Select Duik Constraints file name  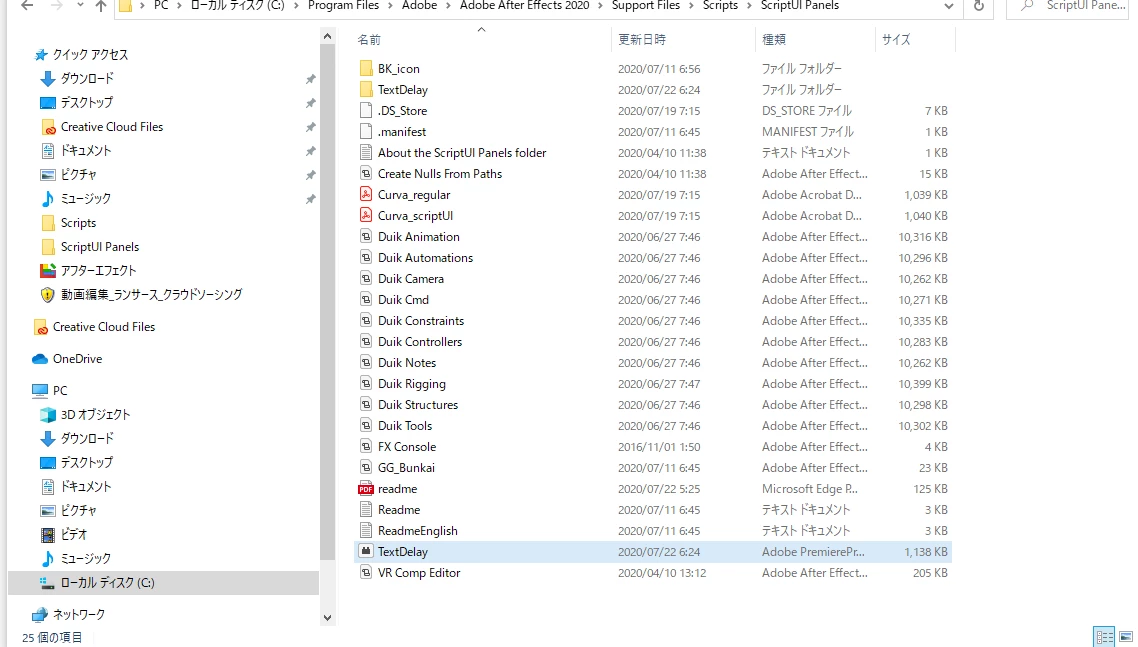point(421,321)
